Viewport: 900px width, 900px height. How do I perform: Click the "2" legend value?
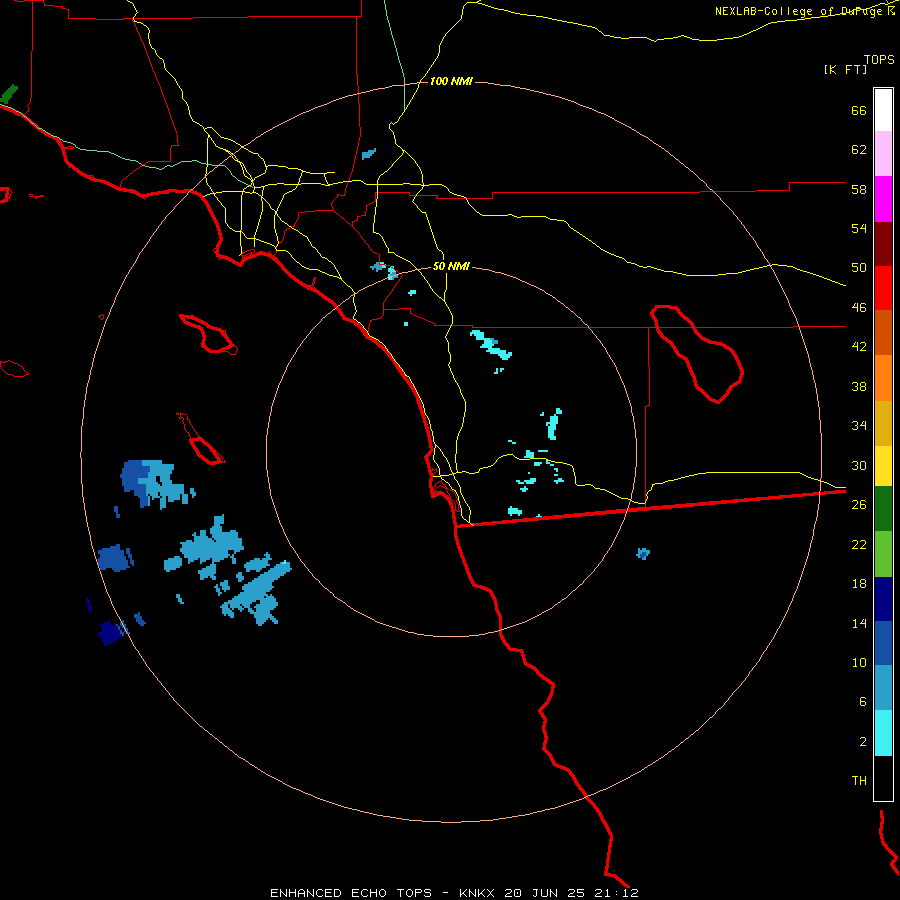863,742
